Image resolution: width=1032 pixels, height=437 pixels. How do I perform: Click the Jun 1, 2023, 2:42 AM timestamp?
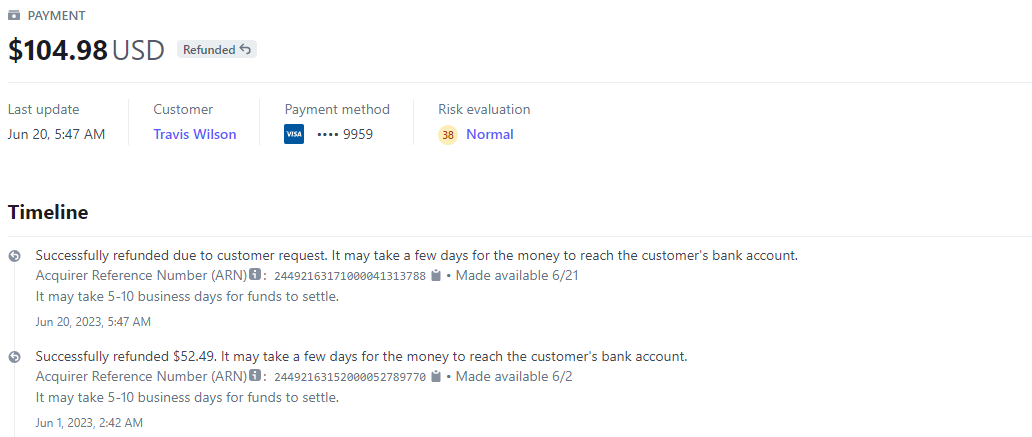point(89,423)
